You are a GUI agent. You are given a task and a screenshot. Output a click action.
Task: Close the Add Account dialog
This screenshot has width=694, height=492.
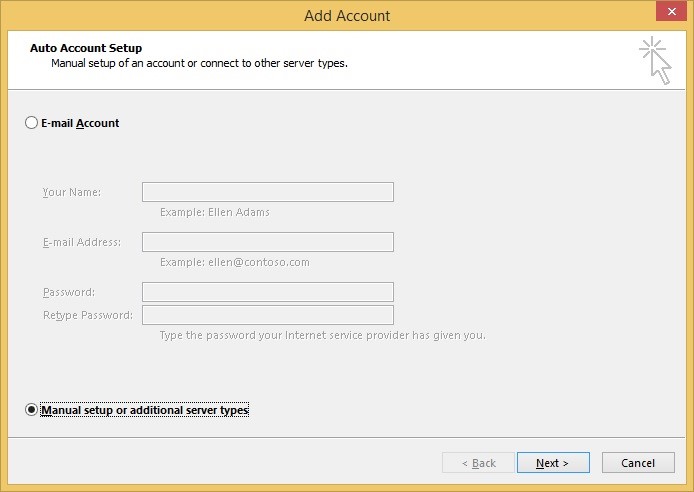click(671, 12)
